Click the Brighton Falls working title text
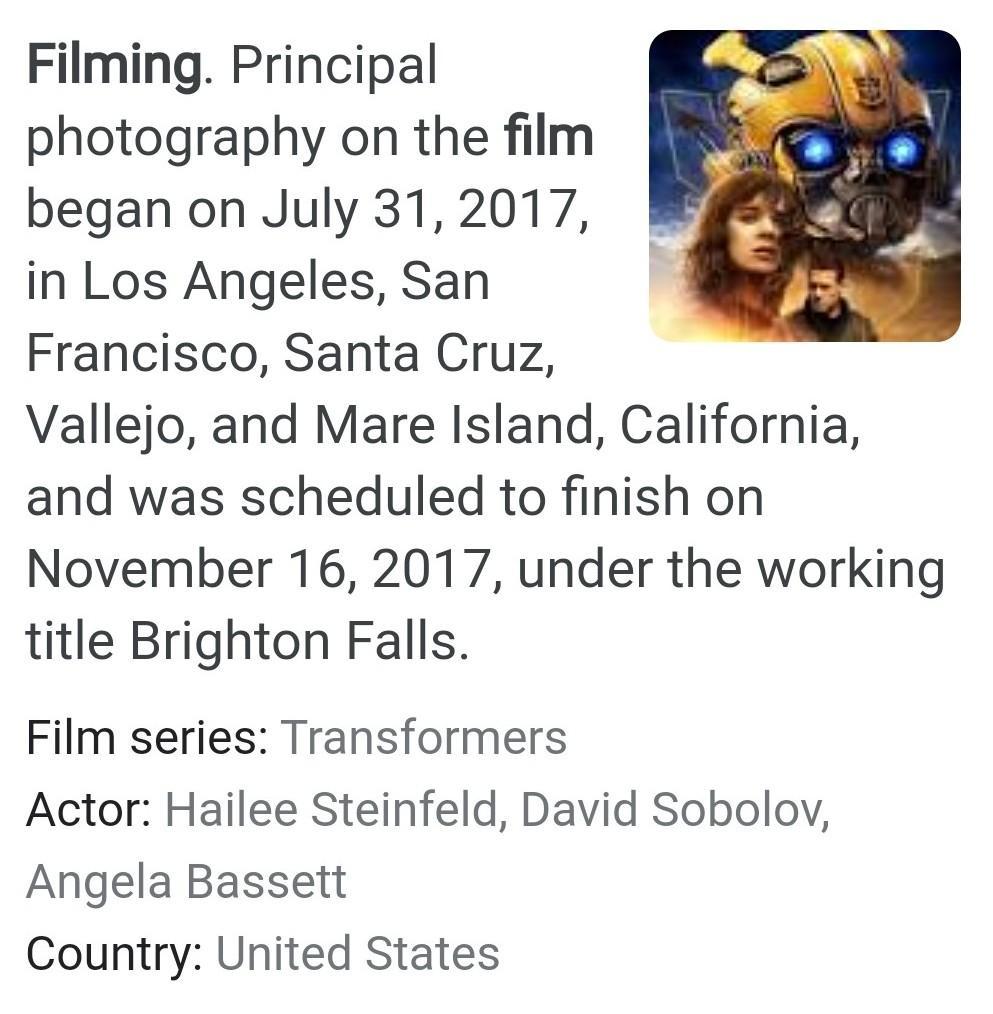The width and height of the screenshot is (993, 1014). coord(299,641)
